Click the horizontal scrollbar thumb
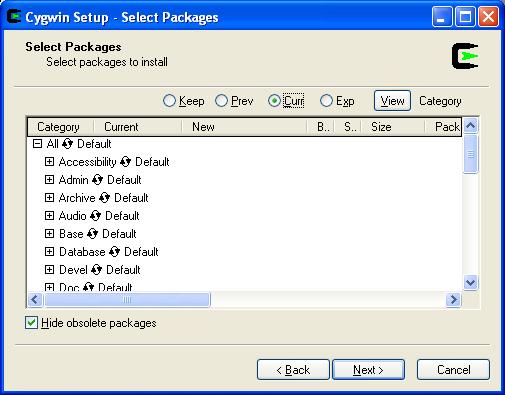The width and height of the screenshot is (505, 395). click(x=127, y=299)
